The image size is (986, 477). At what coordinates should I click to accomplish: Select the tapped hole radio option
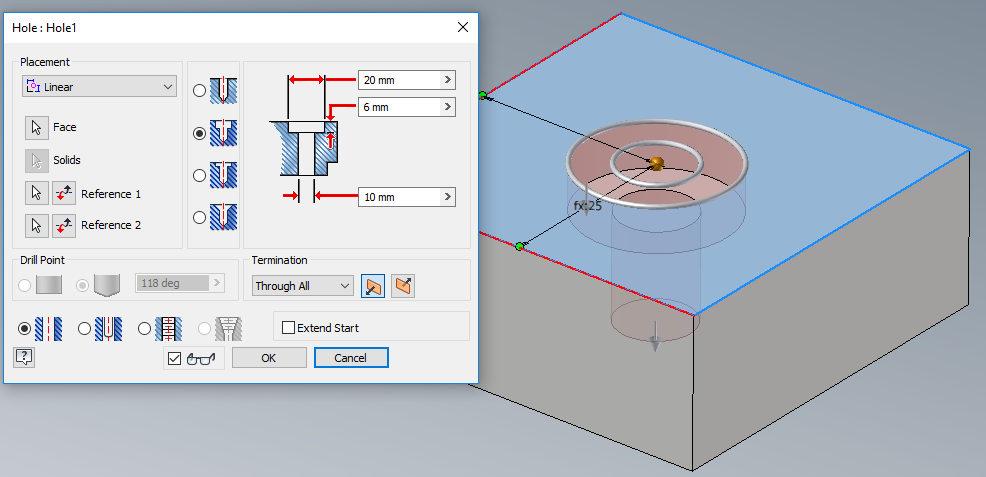[x=144, y=328]
